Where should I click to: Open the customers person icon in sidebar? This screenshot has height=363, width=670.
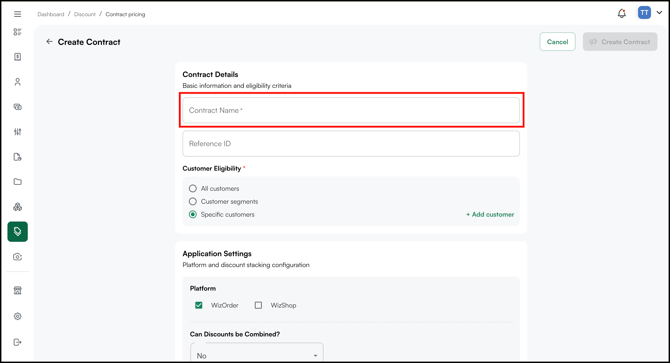point(18,82)
